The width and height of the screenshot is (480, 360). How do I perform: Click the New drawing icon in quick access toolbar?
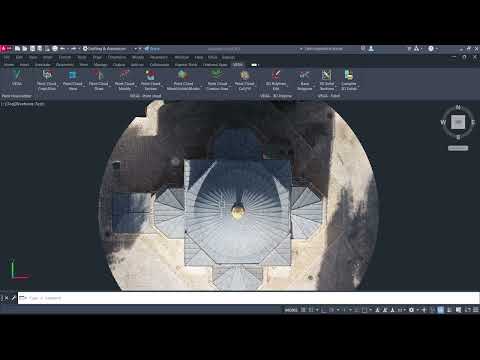click(x=17, y=49)
